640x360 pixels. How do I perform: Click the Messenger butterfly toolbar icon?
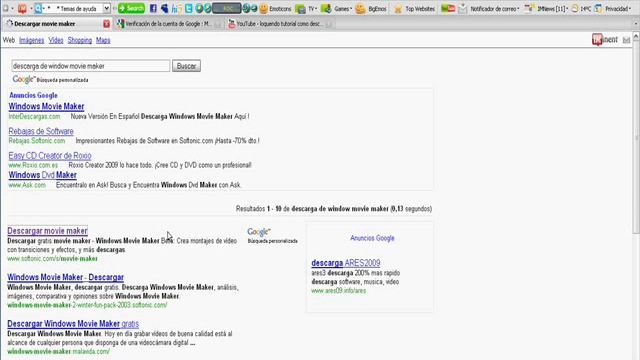tap(165, 8)
